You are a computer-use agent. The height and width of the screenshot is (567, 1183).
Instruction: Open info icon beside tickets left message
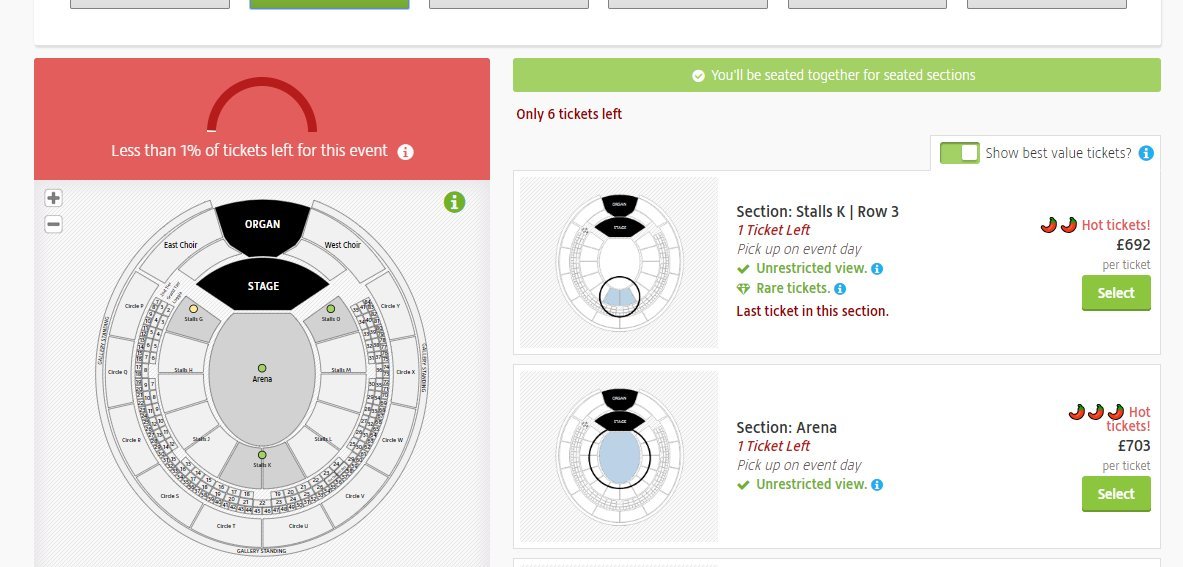(x=405, y=152)
